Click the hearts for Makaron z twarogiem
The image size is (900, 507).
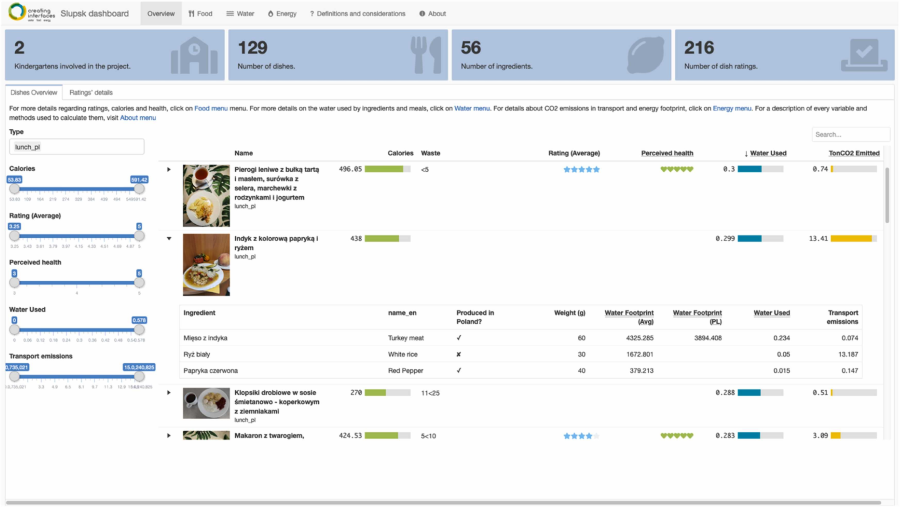pos(676,436)
